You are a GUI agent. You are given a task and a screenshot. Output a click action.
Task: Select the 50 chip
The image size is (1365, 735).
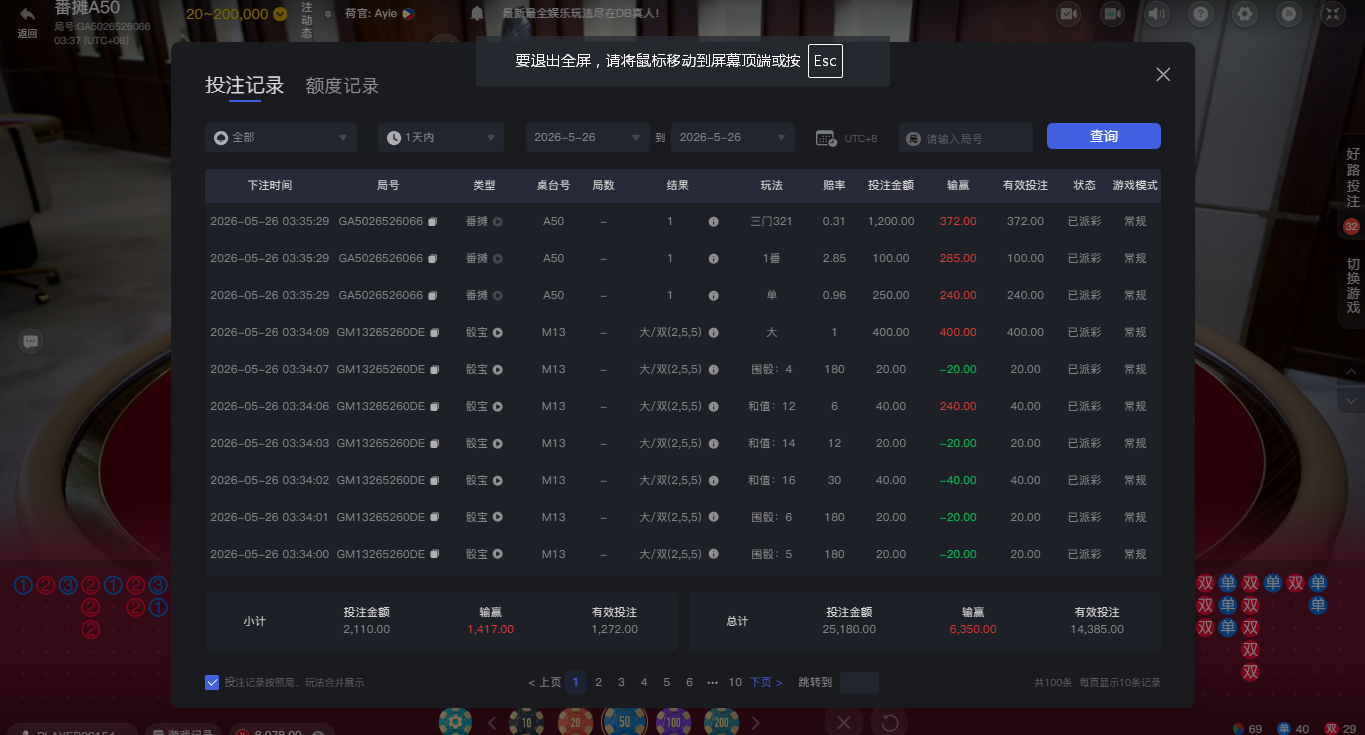[624, 721]
